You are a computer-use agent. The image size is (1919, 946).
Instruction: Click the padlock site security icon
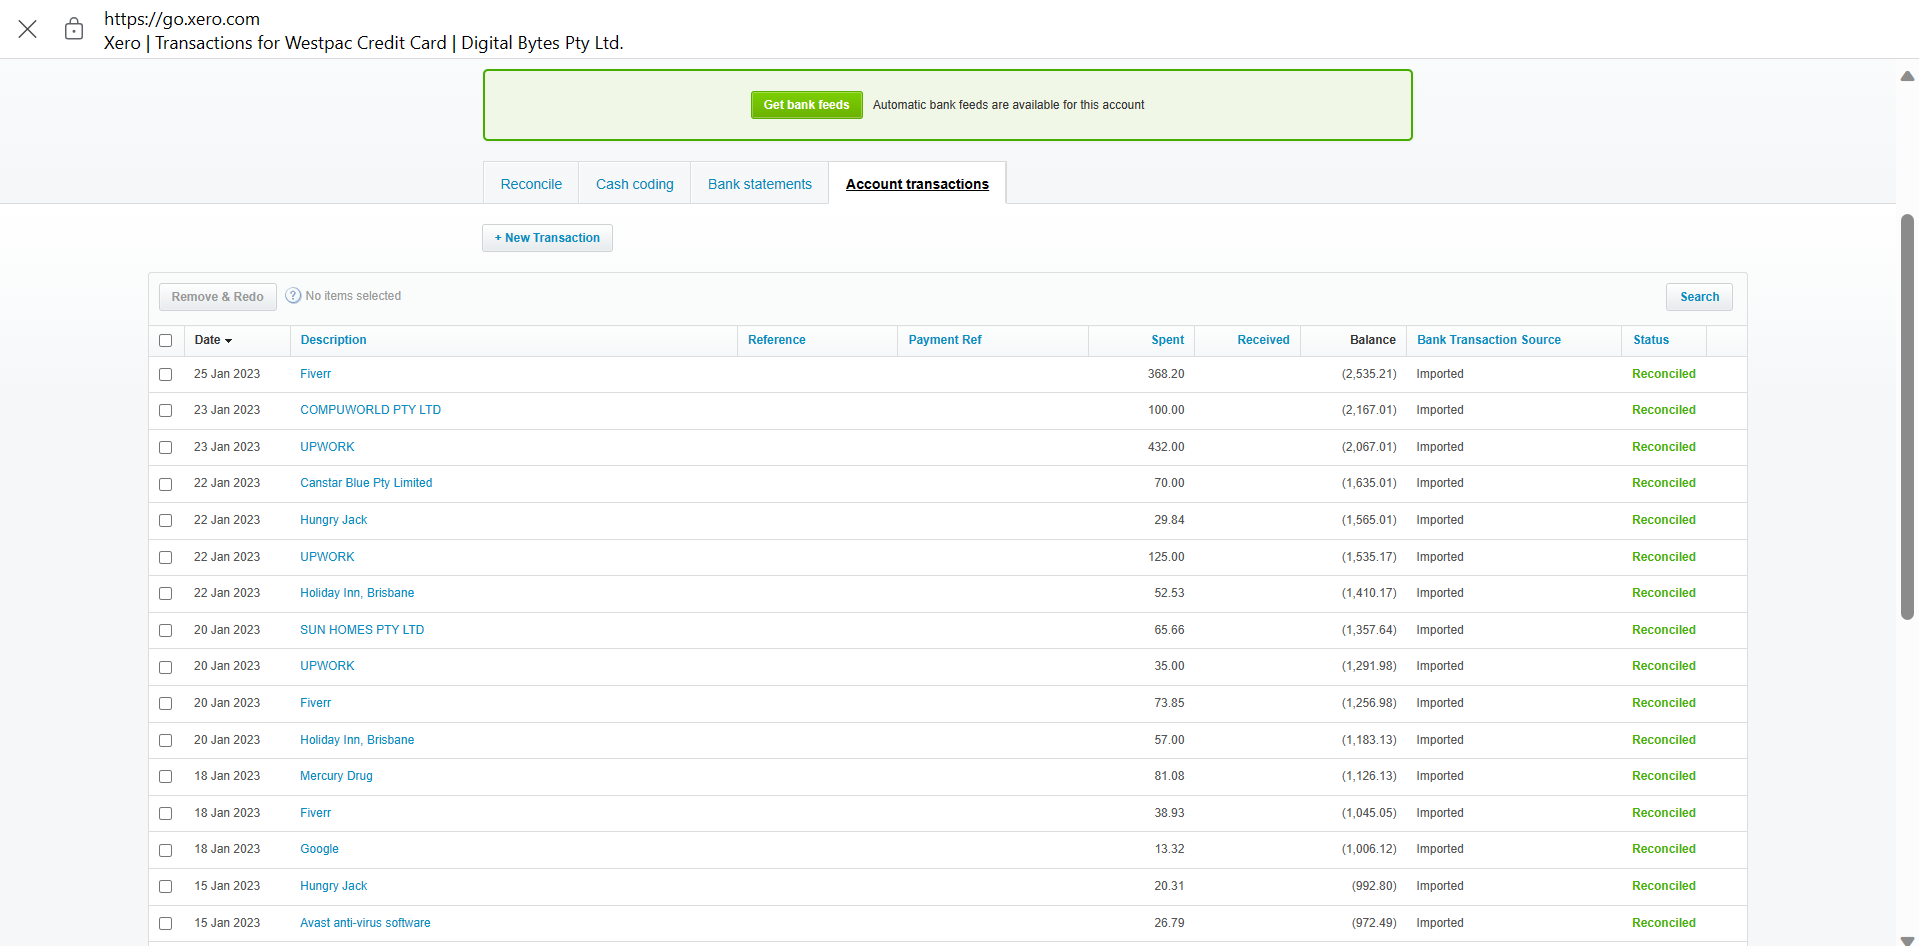coord(74,29)
